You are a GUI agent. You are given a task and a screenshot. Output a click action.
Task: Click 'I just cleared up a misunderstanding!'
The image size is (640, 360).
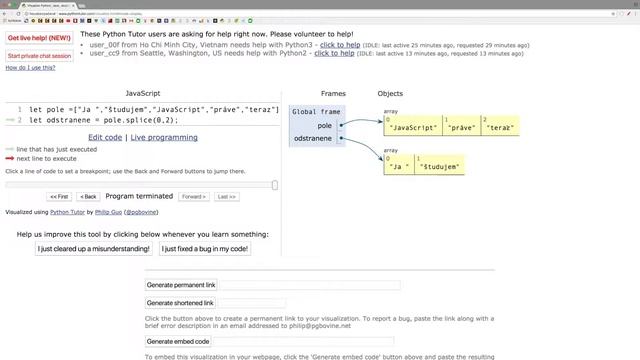(x=93, y=249)
